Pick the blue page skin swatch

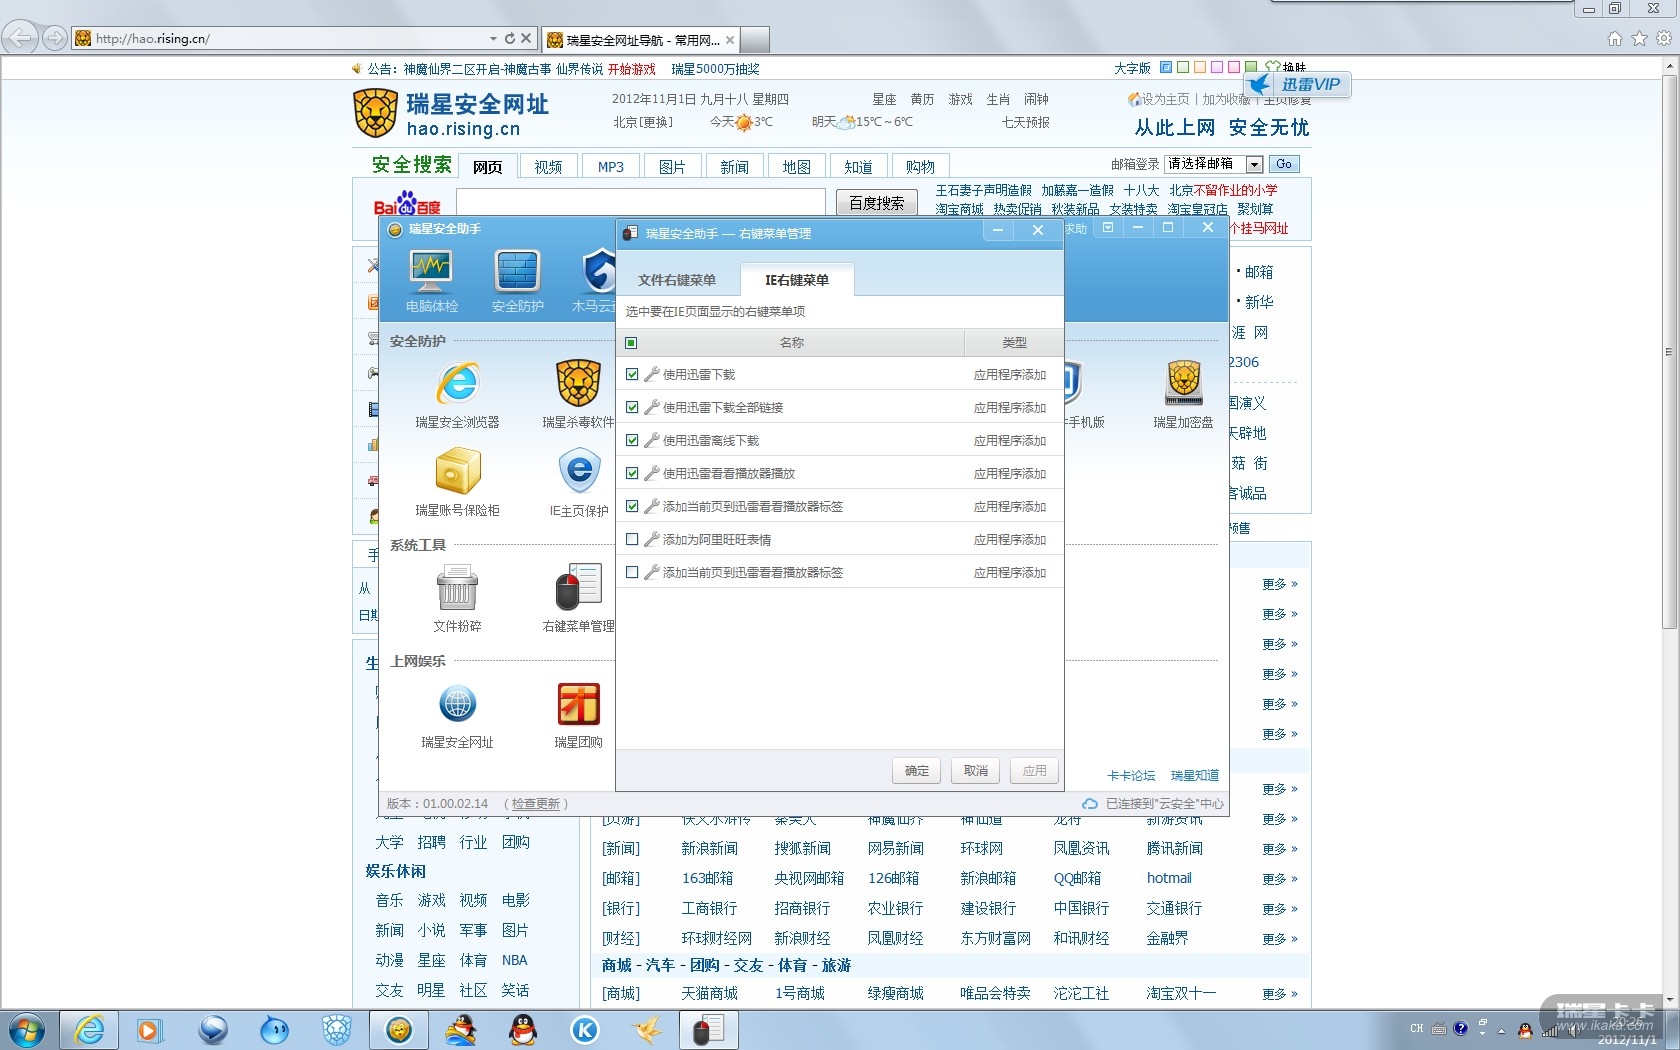coord(1166,68)
